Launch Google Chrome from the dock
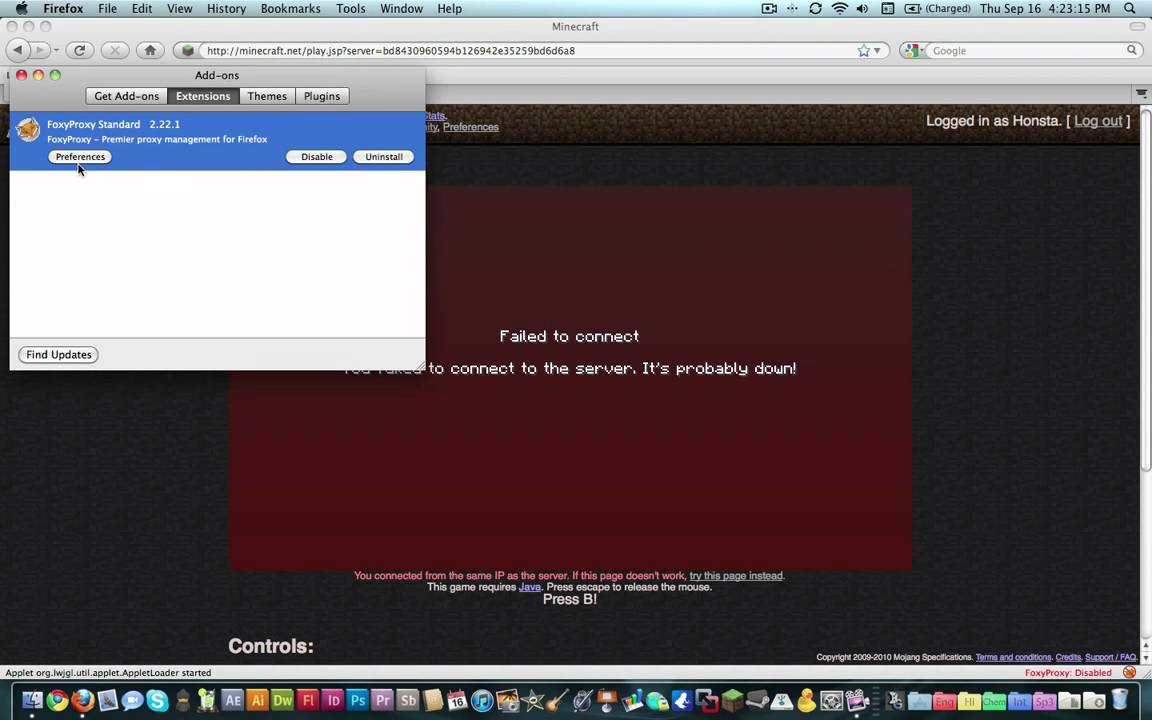The image size is (1152, 720). (x=57, y=700)
